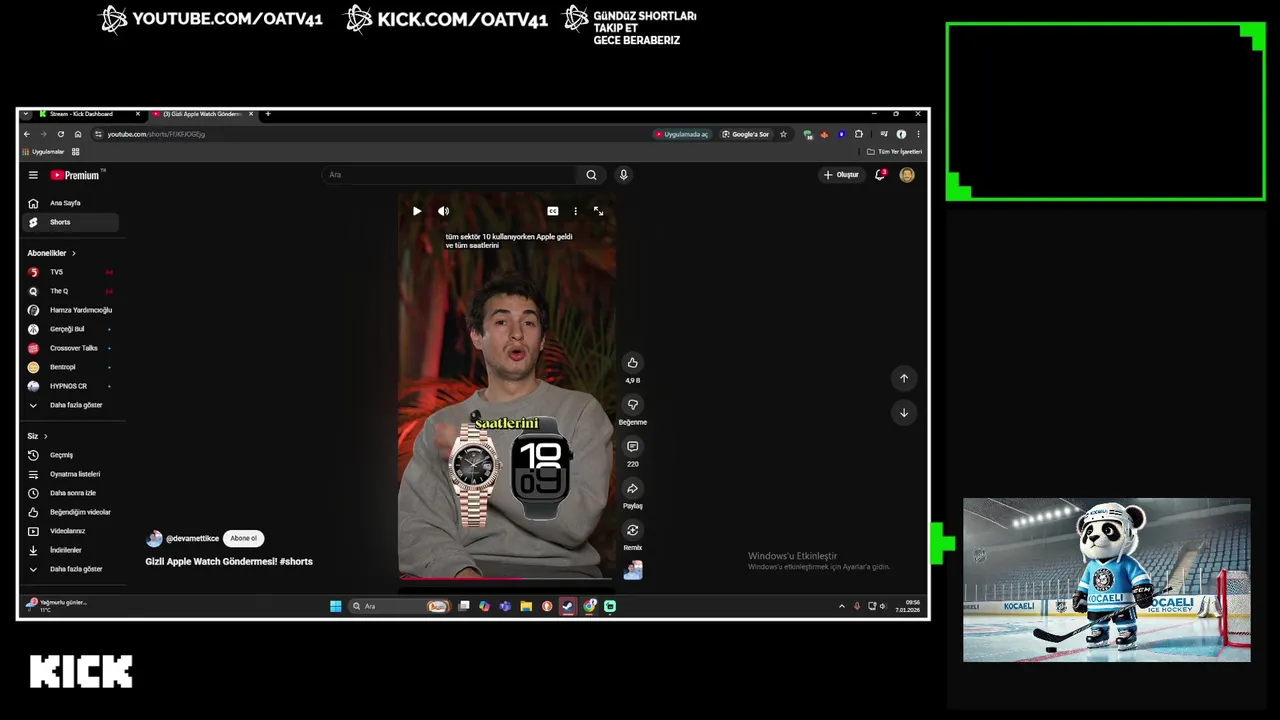Play the Shorts video

click(417, 211)
